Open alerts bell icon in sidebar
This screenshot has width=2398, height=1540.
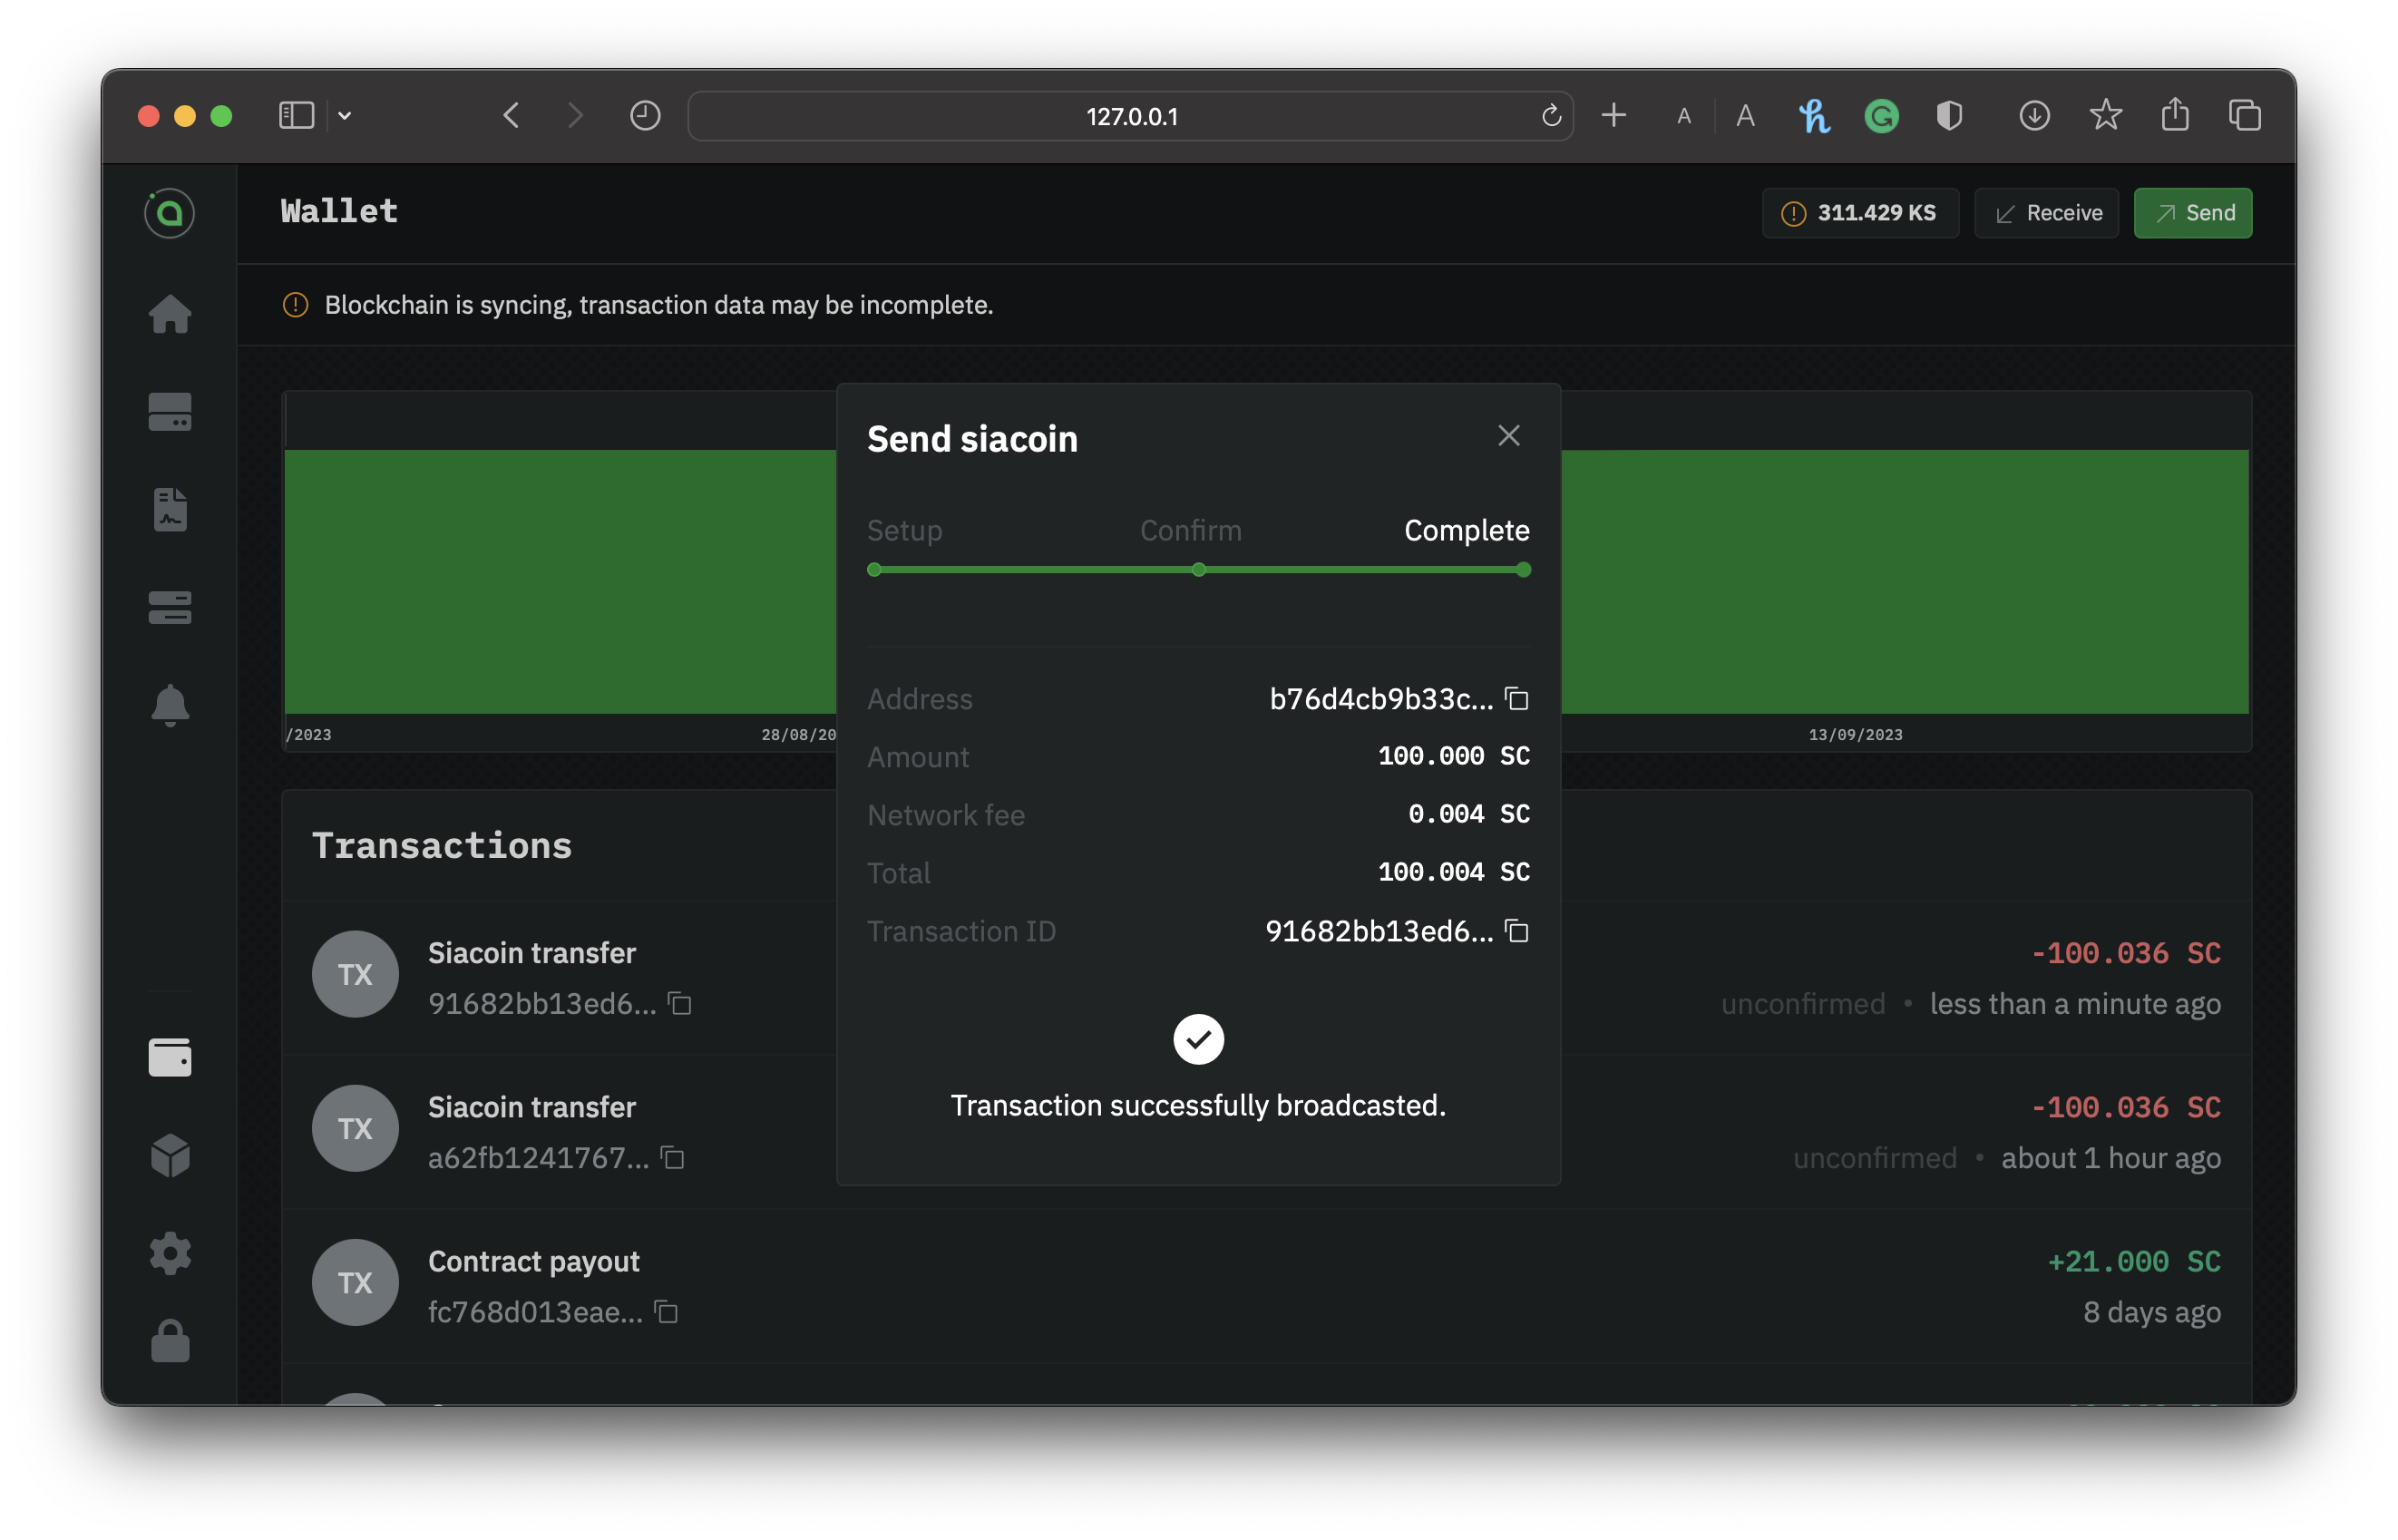(x=170, y=705)
